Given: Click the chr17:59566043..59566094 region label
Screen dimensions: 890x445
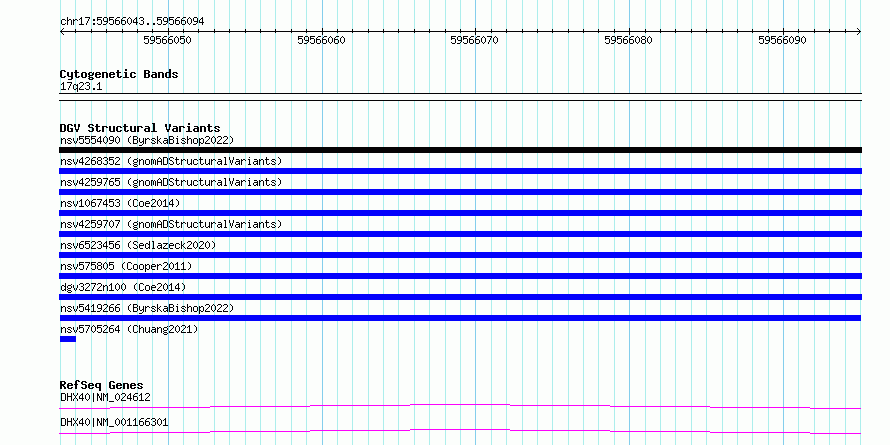Looking at the screenshot, I should pyautogui.click(x=132, y=22).
